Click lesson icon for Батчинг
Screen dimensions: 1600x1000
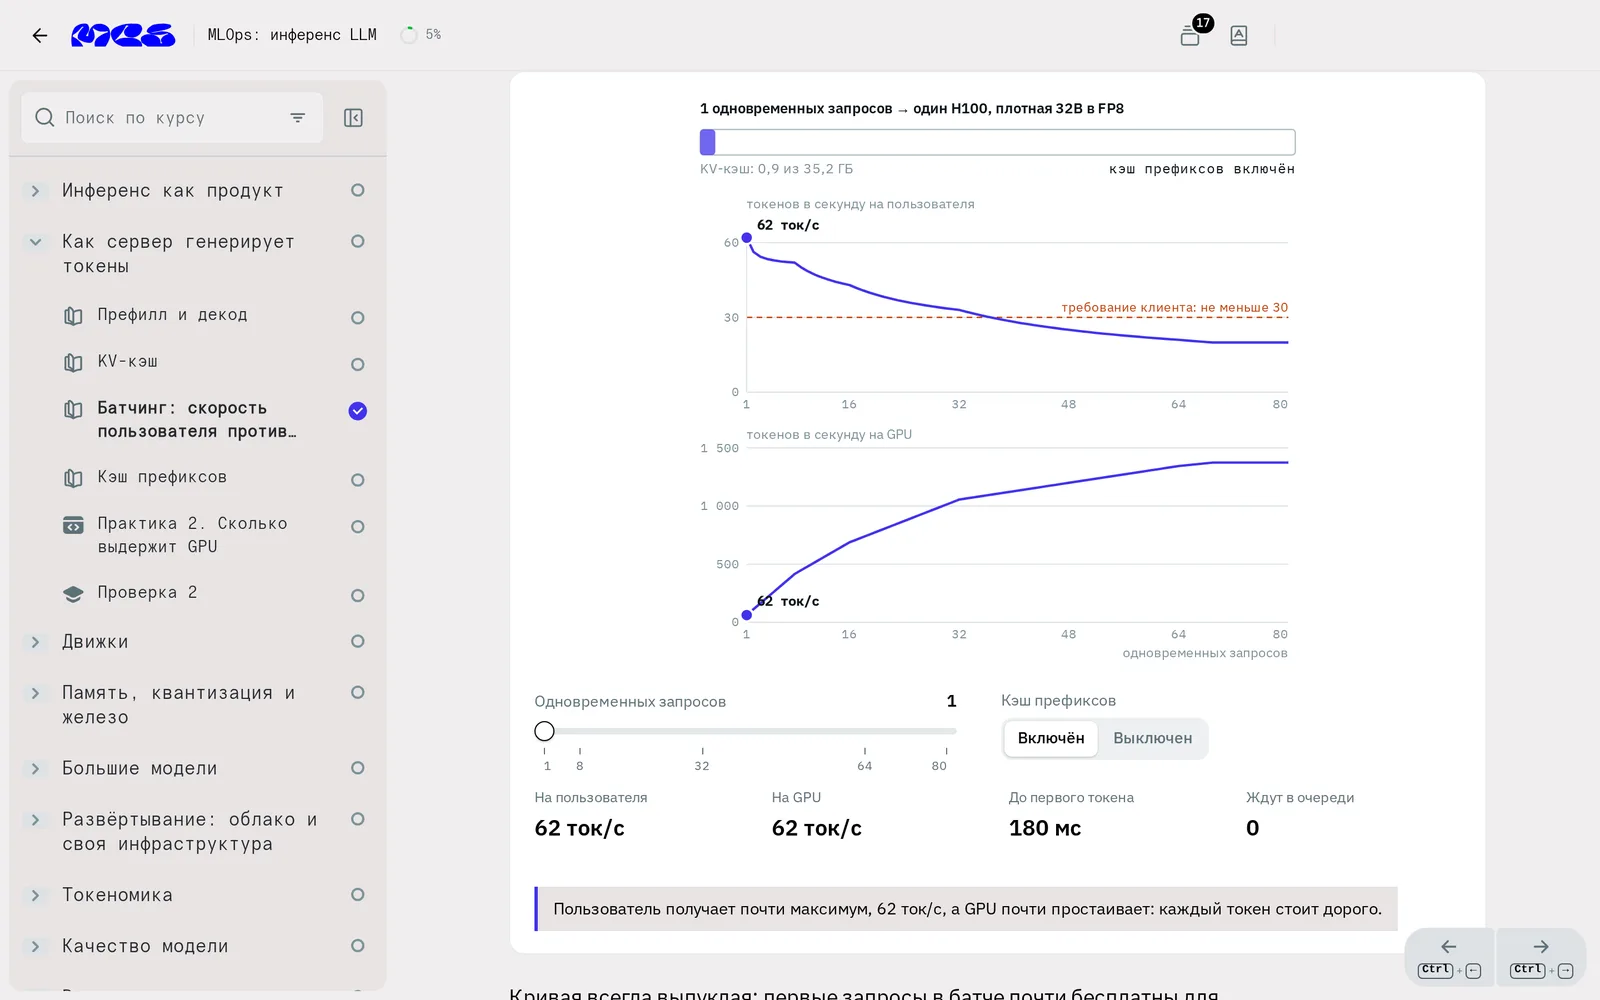pyautogui.click(x=73, y=410)
